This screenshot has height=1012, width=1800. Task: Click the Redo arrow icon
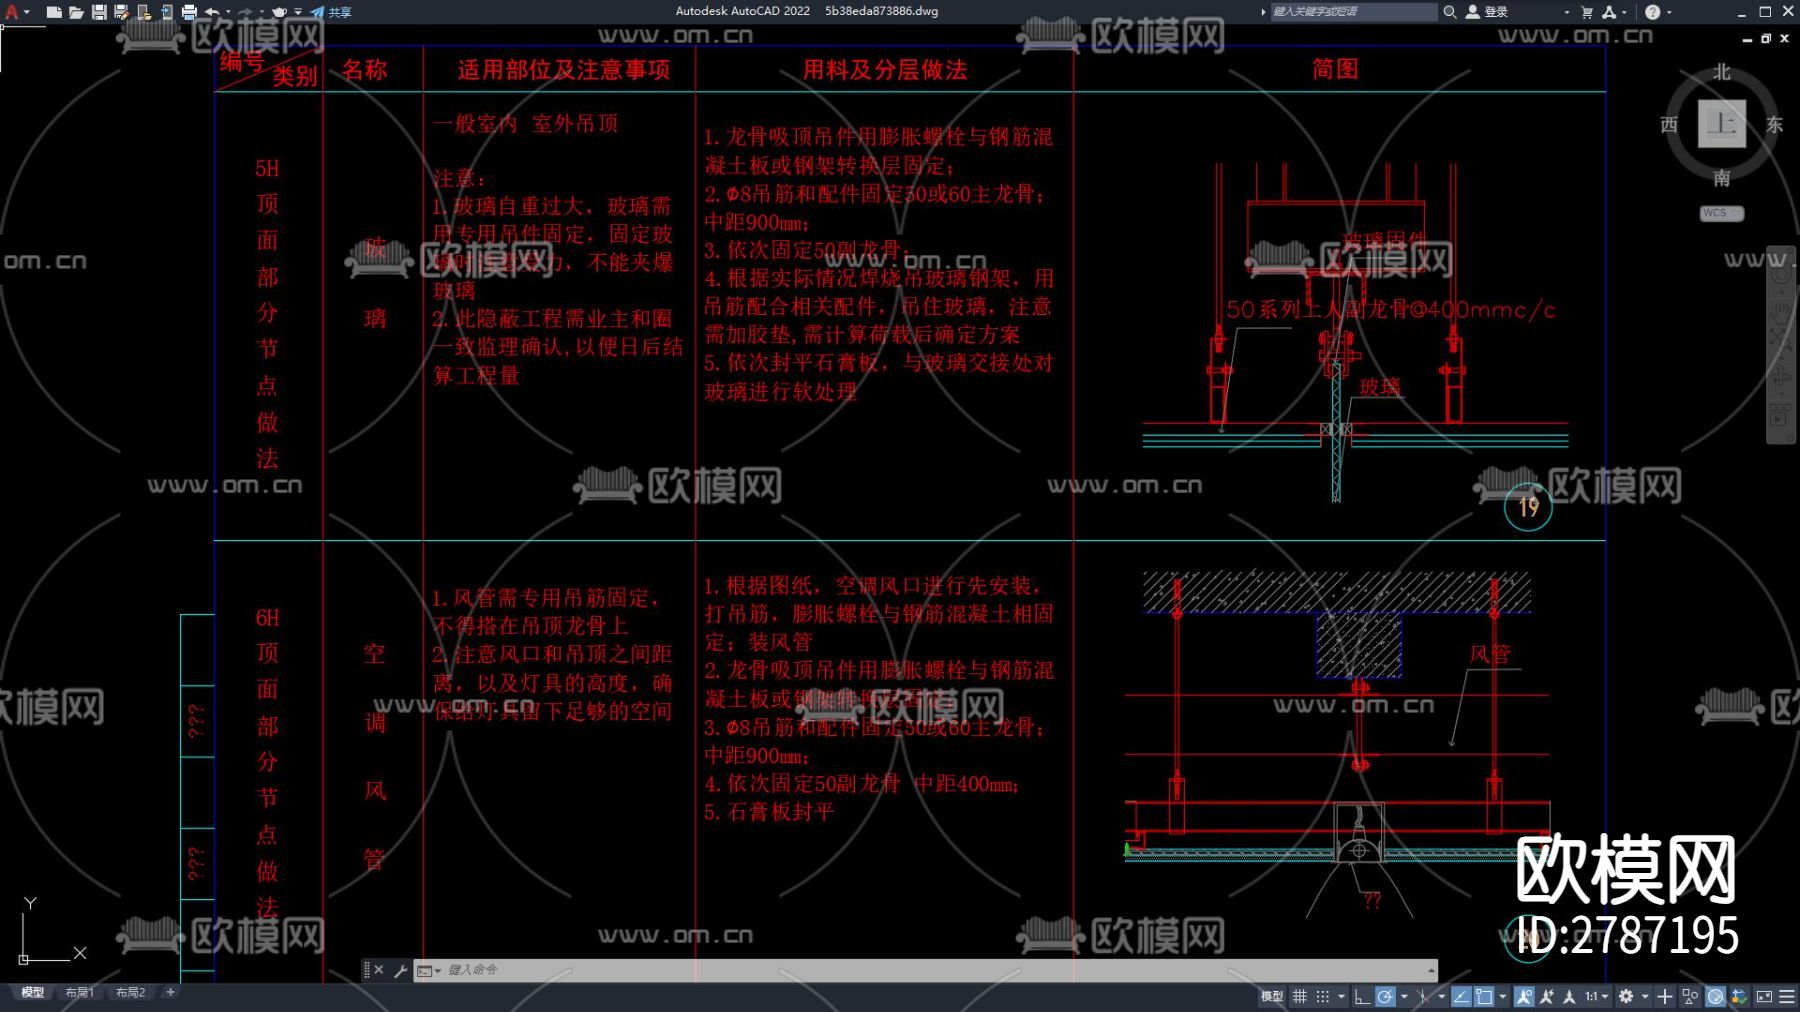(x=245, y=12)
